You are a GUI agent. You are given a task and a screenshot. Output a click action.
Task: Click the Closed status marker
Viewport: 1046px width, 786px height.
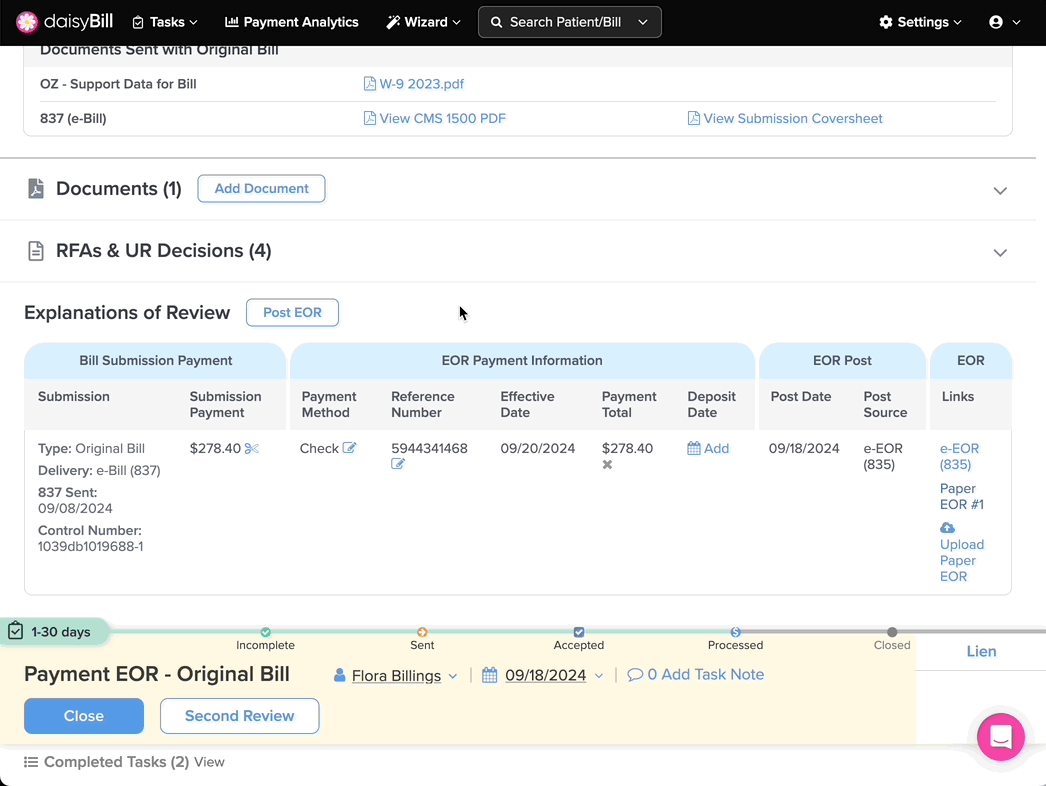pos(892,632)
